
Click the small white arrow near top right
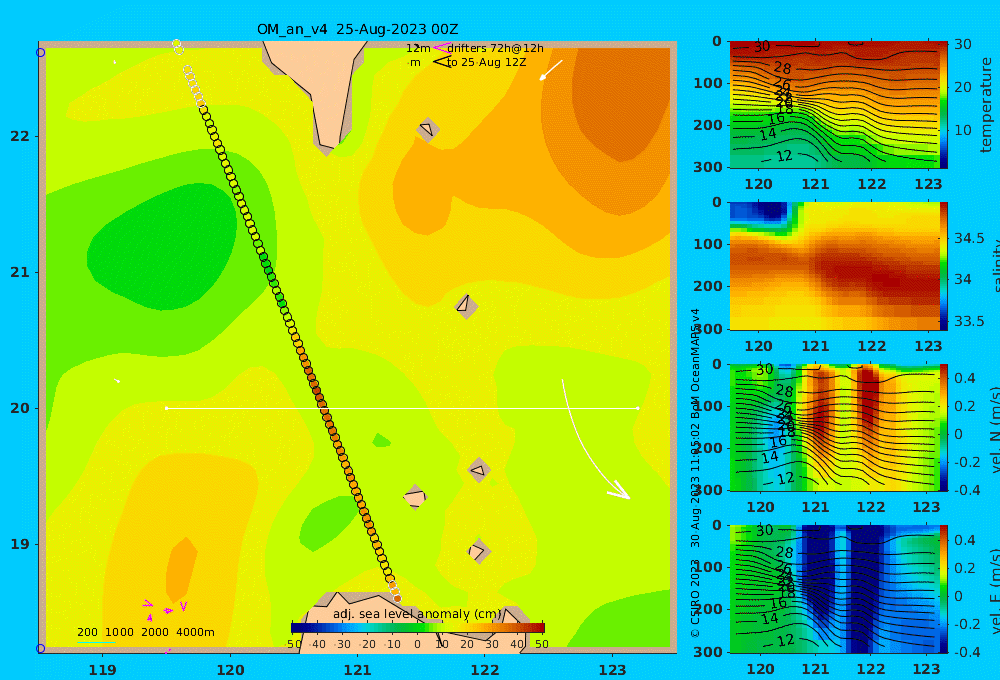(551, 70)
